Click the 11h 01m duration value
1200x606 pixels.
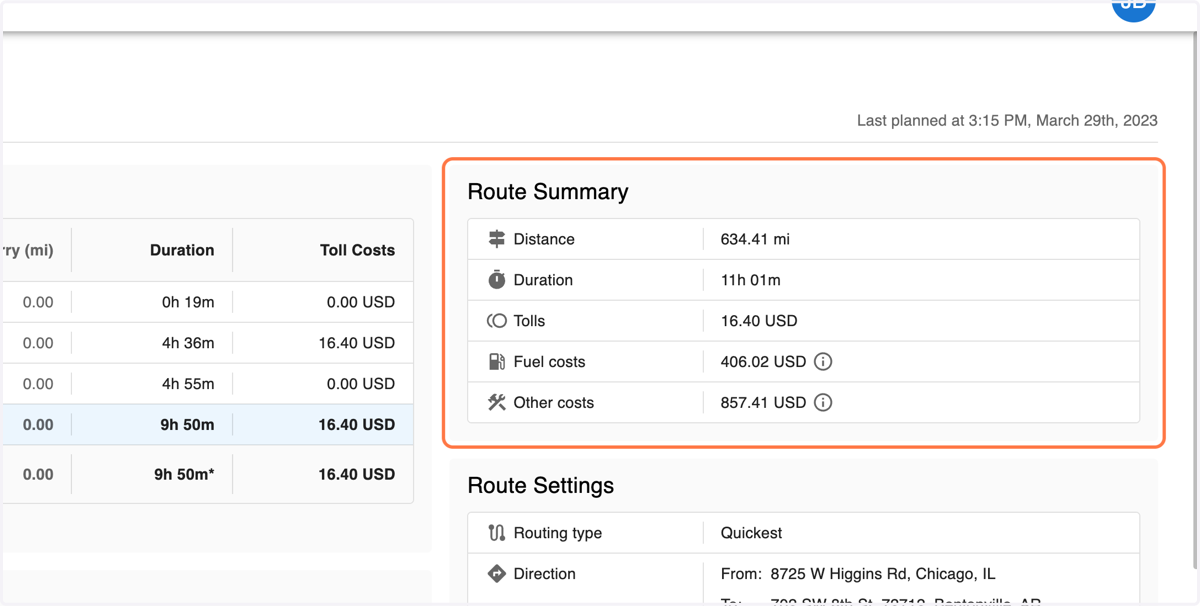coord(751,280)
